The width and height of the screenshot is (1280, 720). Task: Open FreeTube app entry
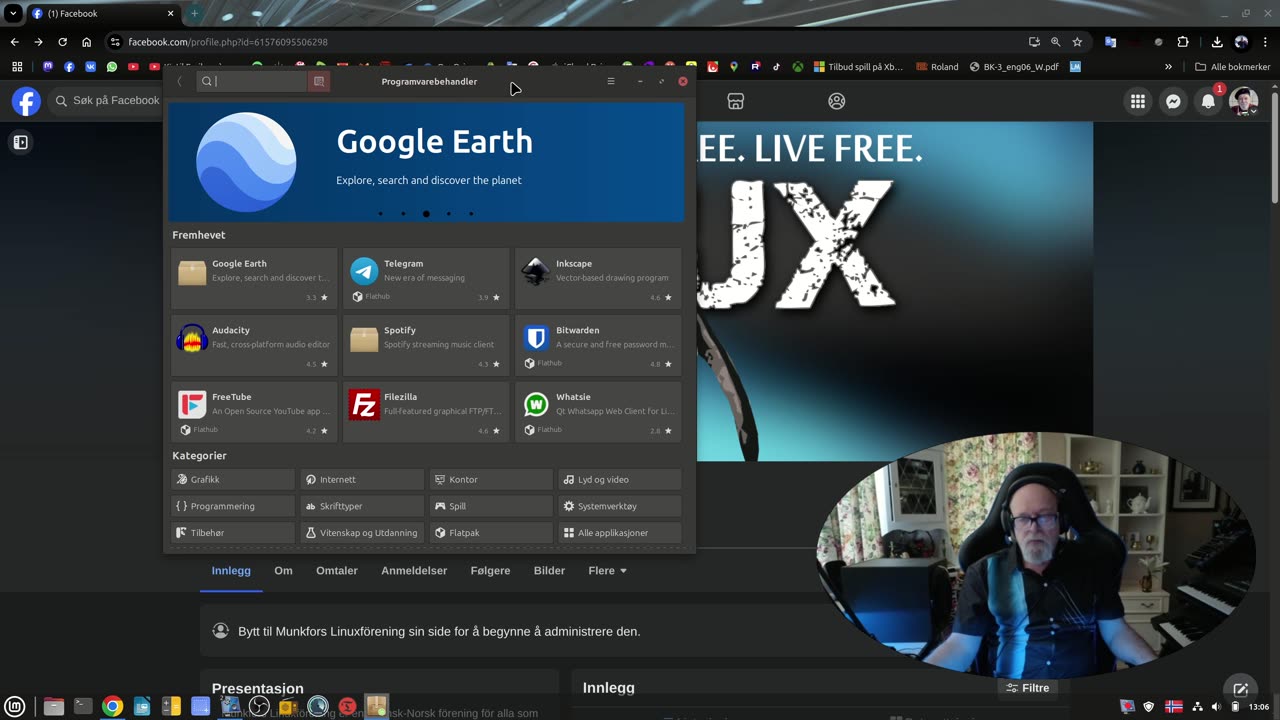254,412
